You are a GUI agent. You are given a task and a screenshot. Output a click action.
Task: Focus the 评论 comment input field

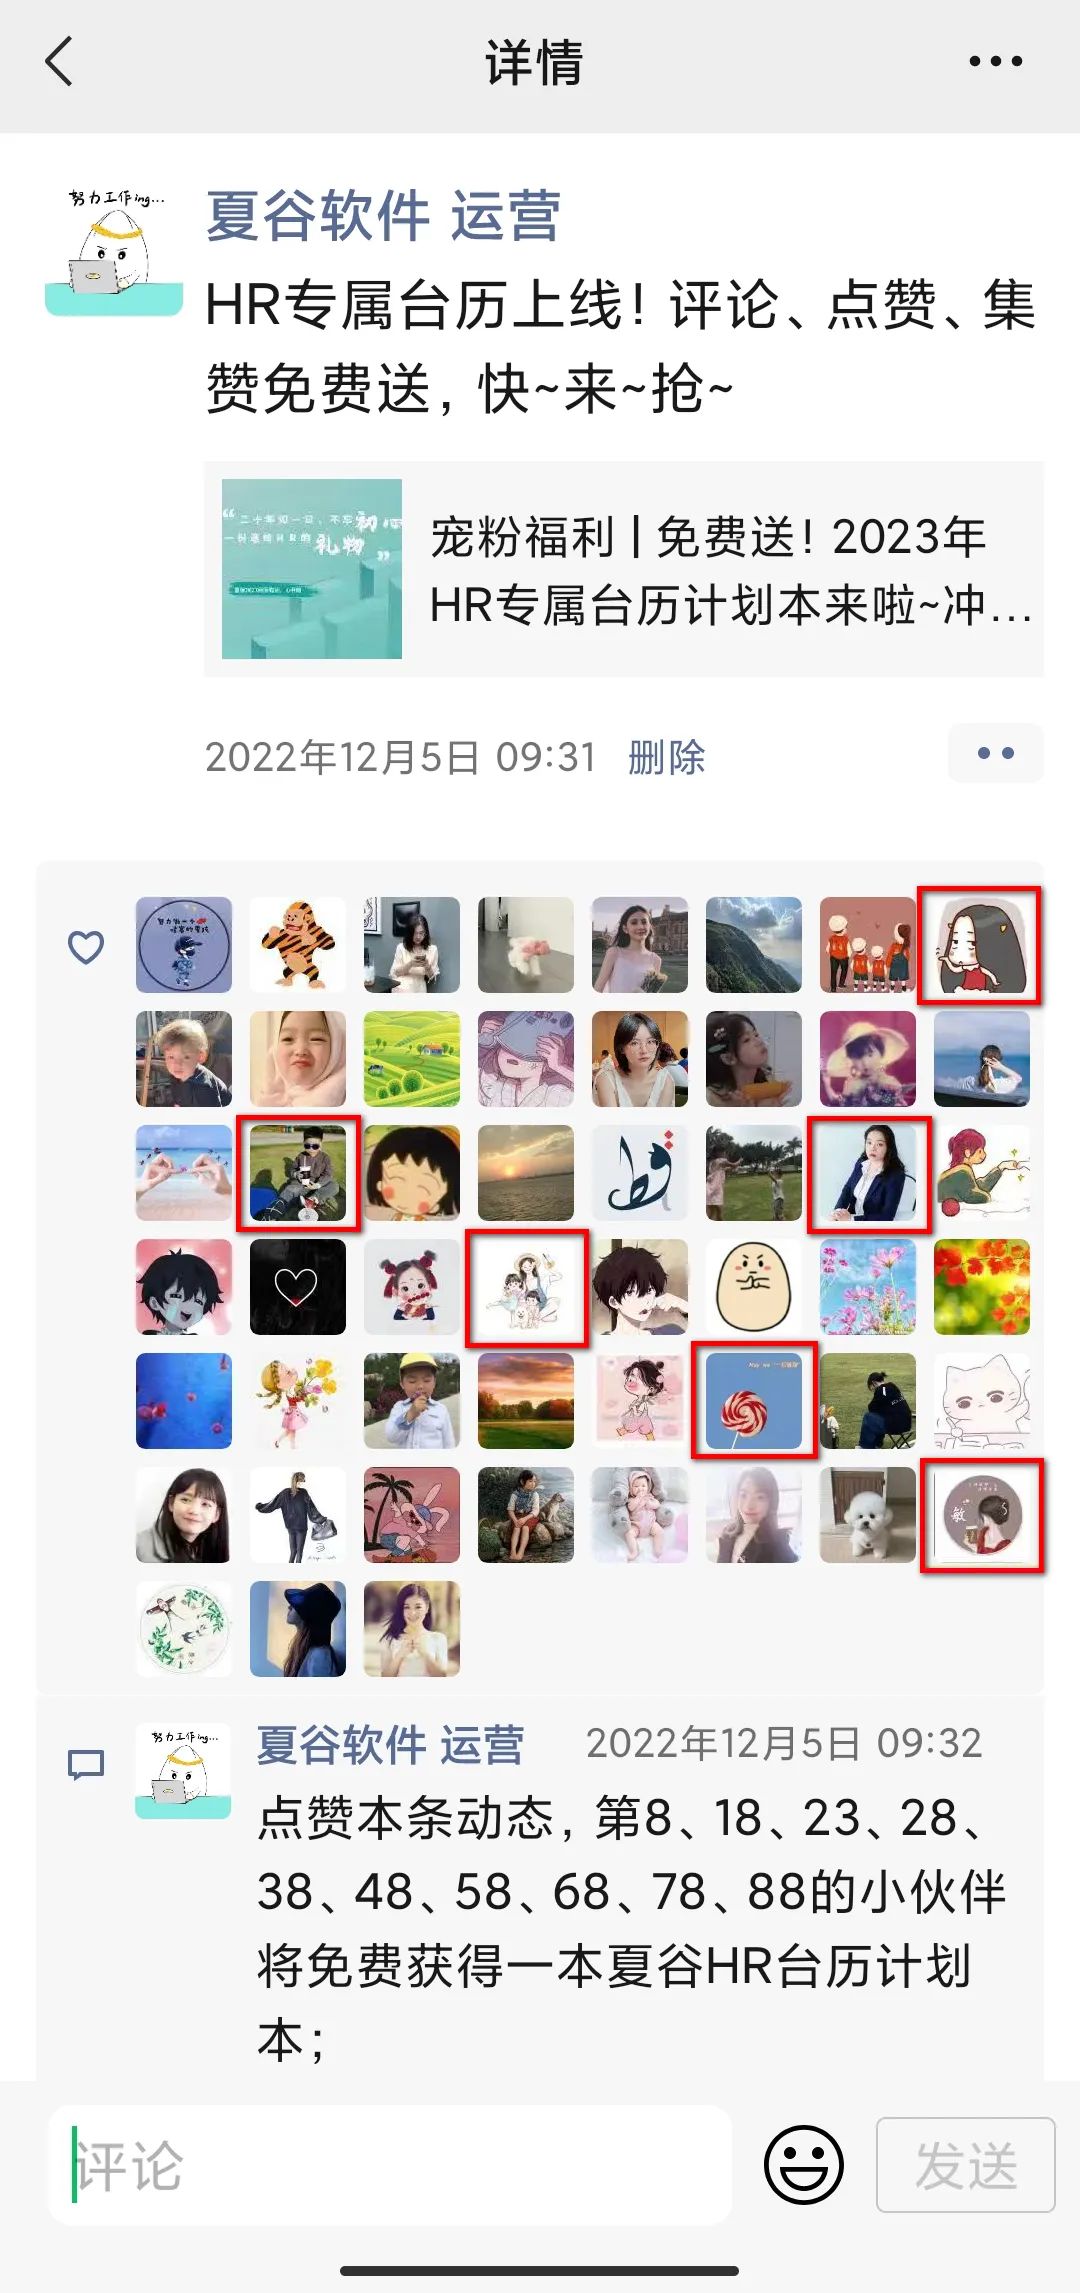coord(390,2164)
